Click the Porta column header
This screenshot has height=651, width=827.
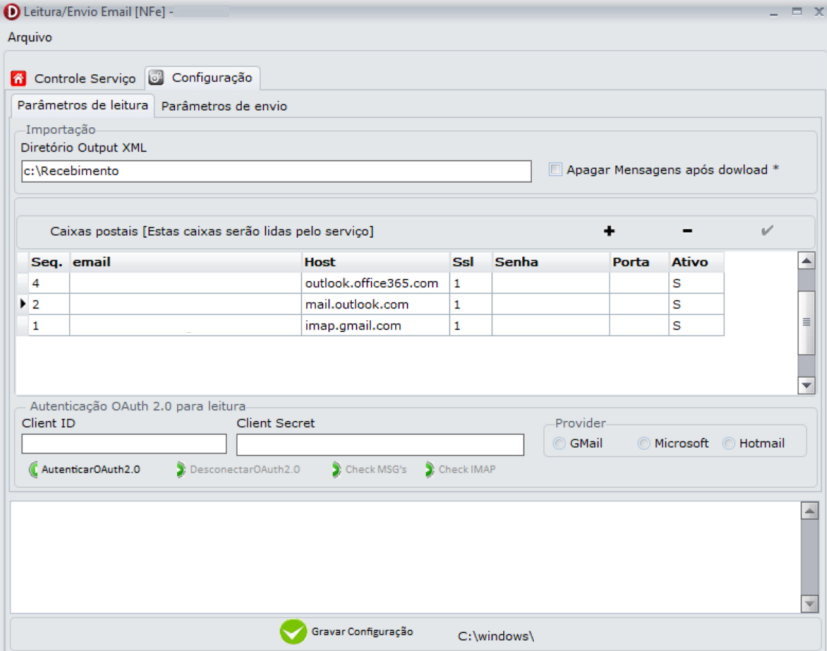tap(639, 262)
